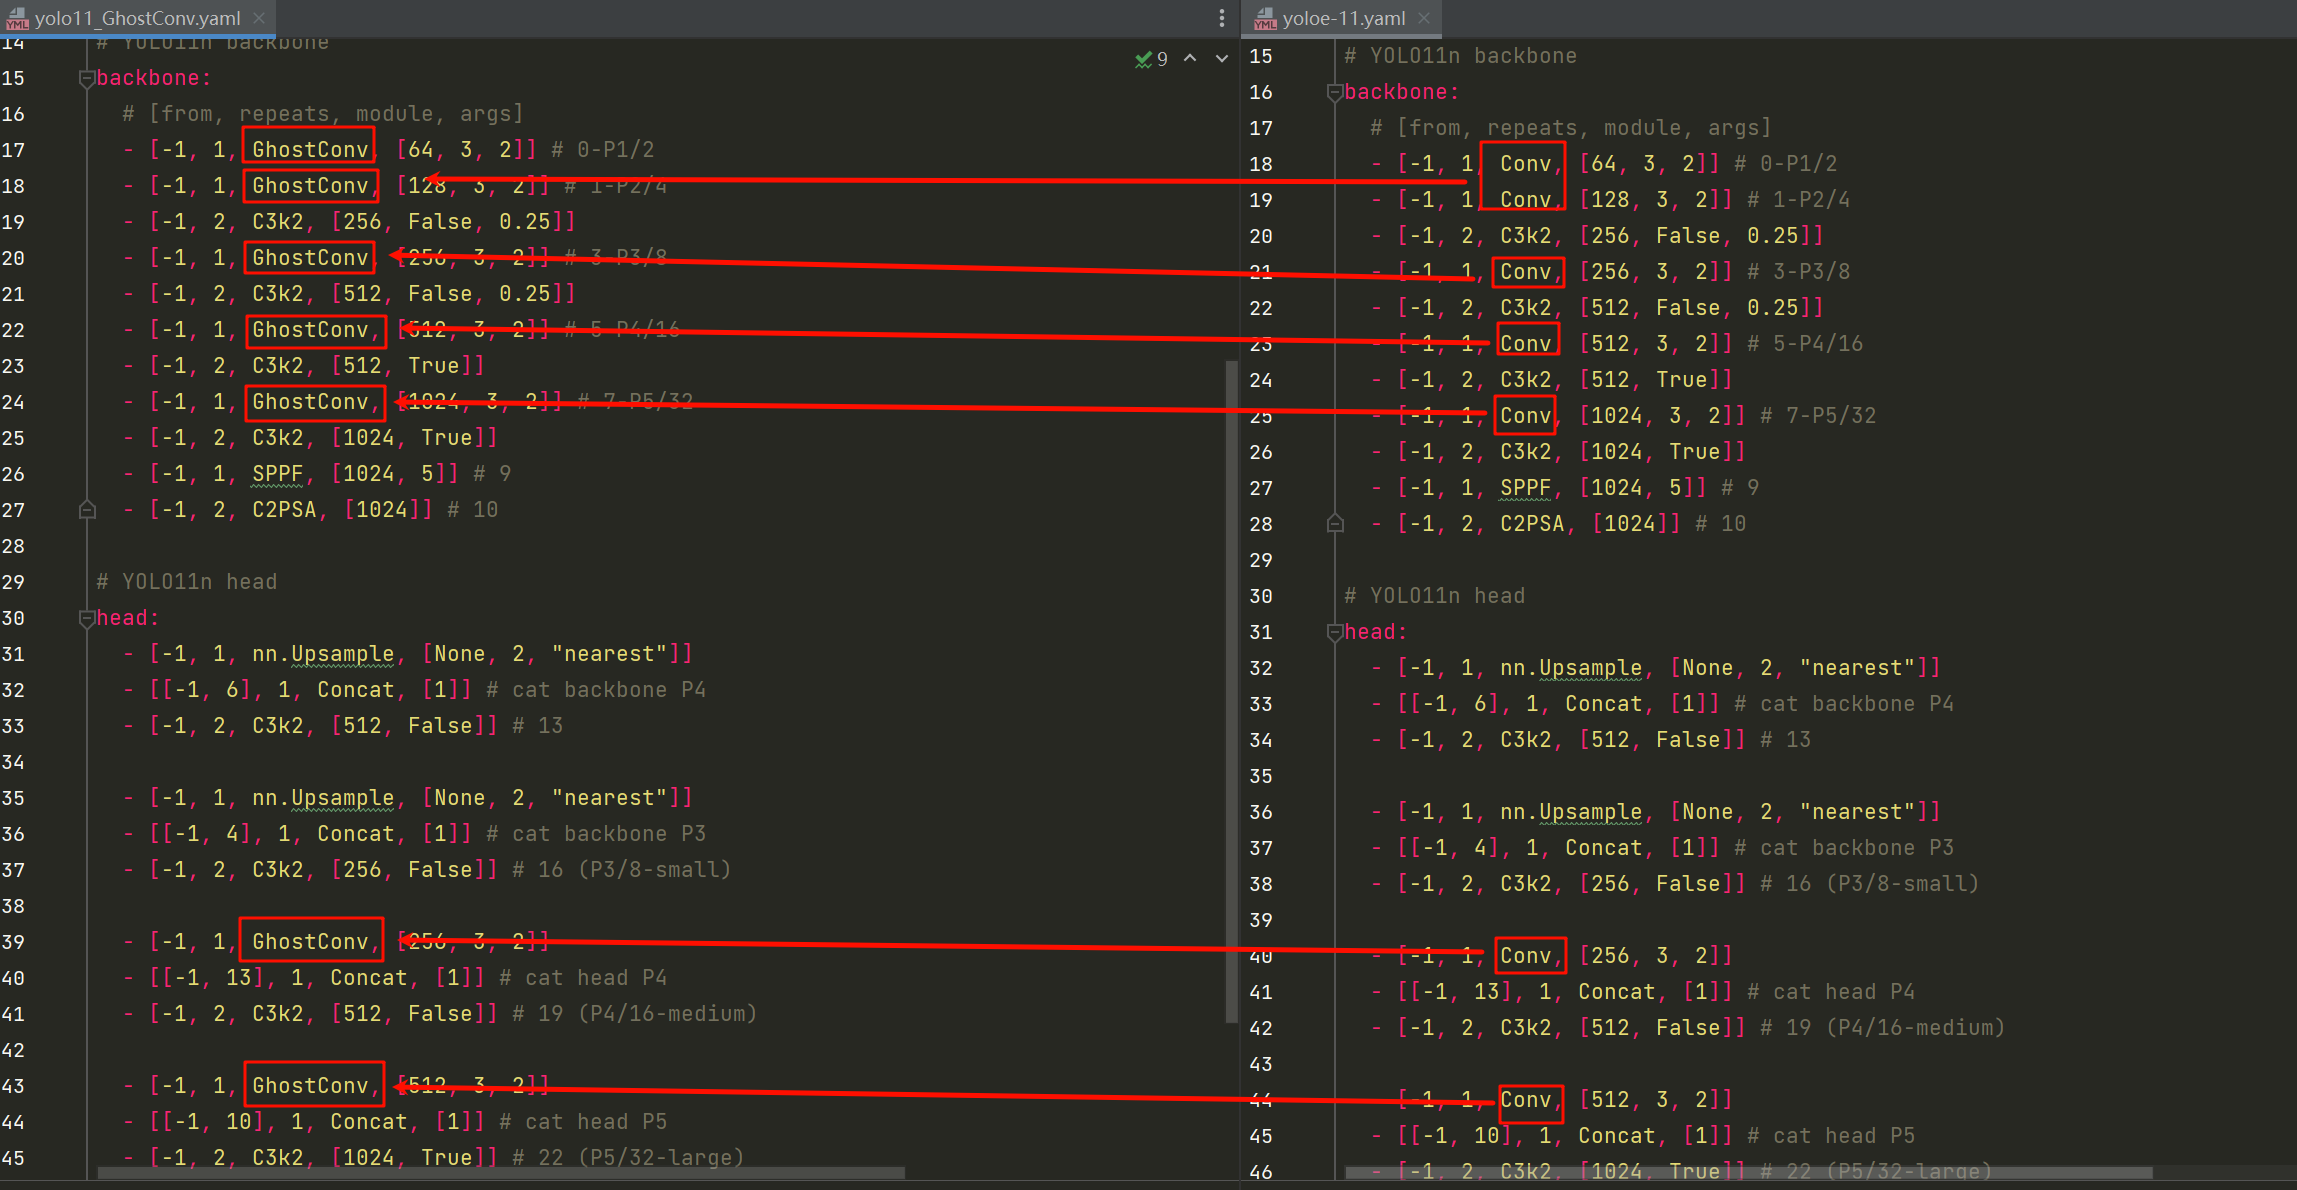The width and height of the screenshot is (2297, 1190).
Task: Click Concat on line 36 of left editor
Action: [x=355, y=834]
